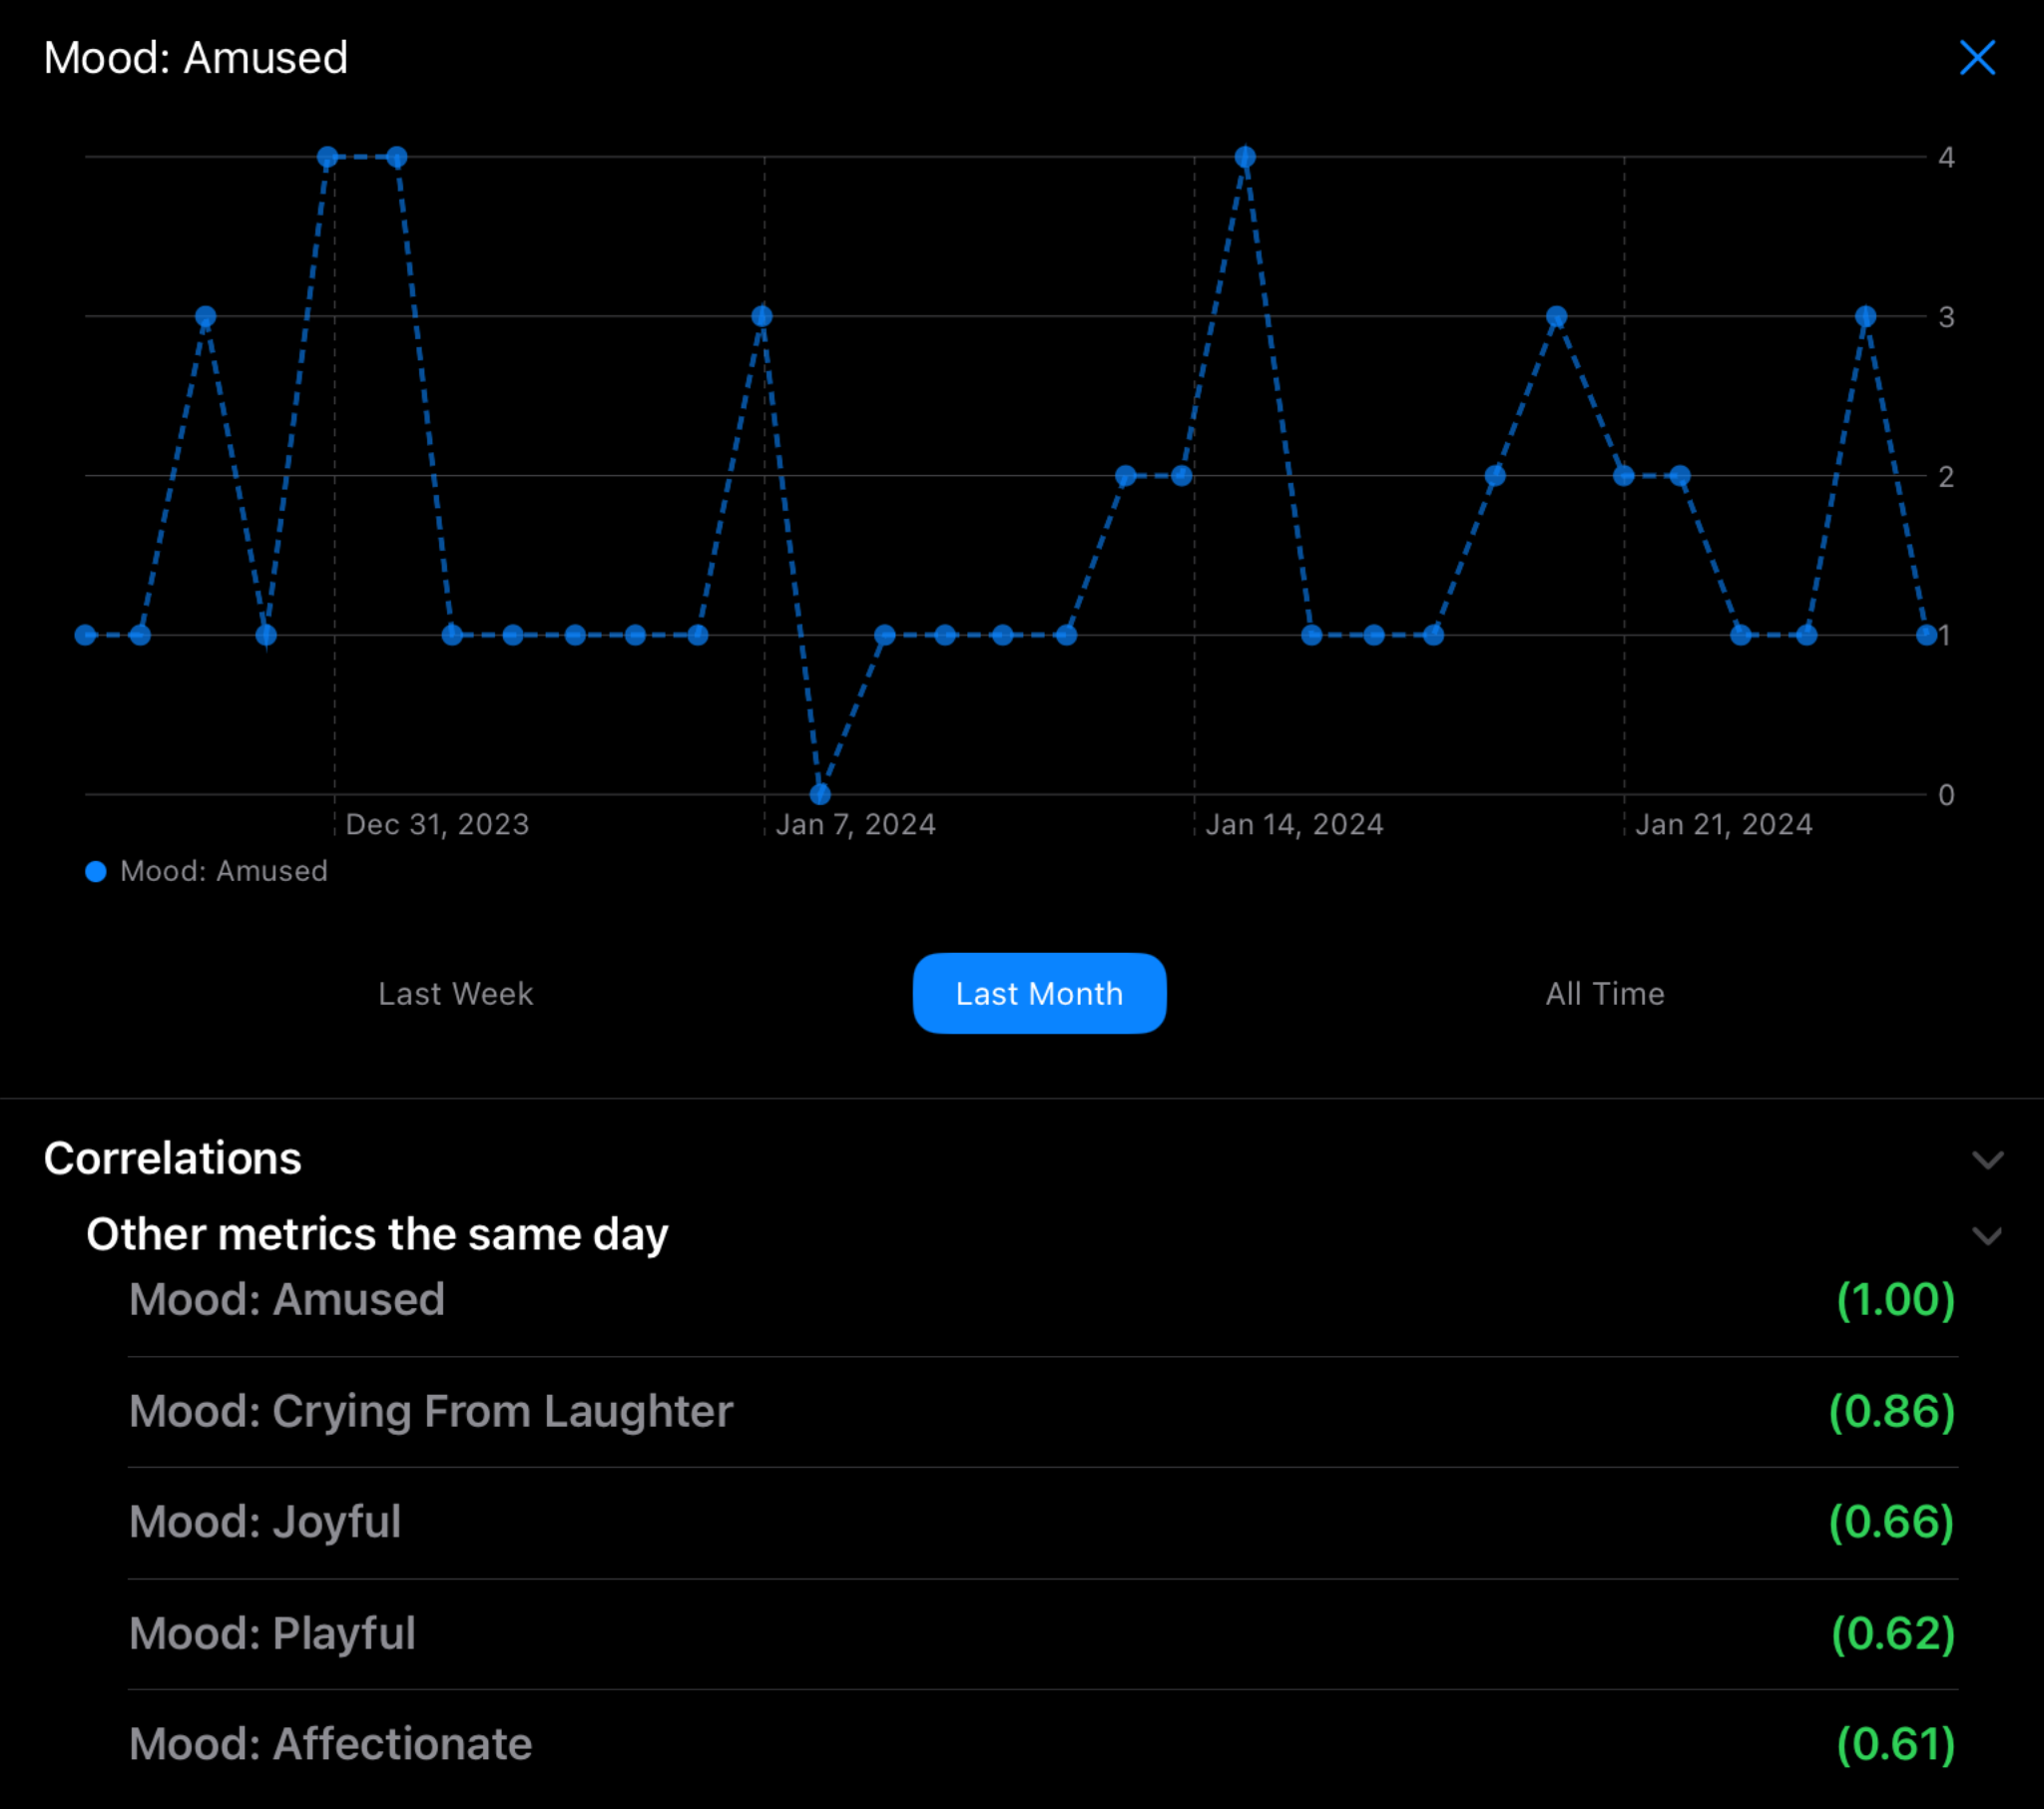Screen dimensions: 2044x1809
Task: Click the Jan 21, 2024 axis label
Action: pos(1723,824)
